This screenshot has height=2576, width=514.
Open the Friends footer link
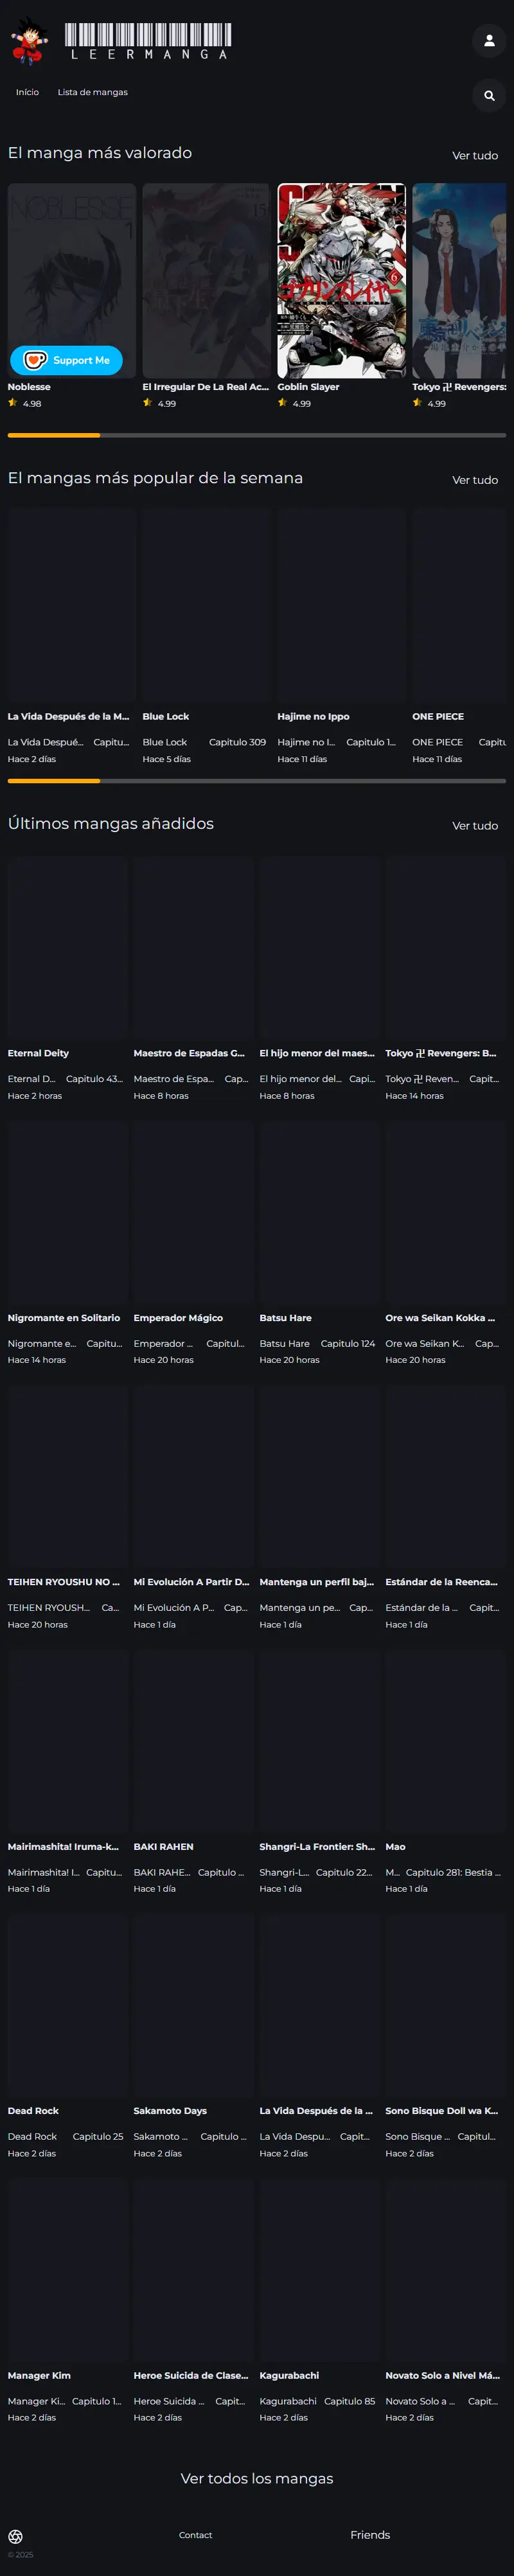pyautogui.click(x=370, y=2534)
